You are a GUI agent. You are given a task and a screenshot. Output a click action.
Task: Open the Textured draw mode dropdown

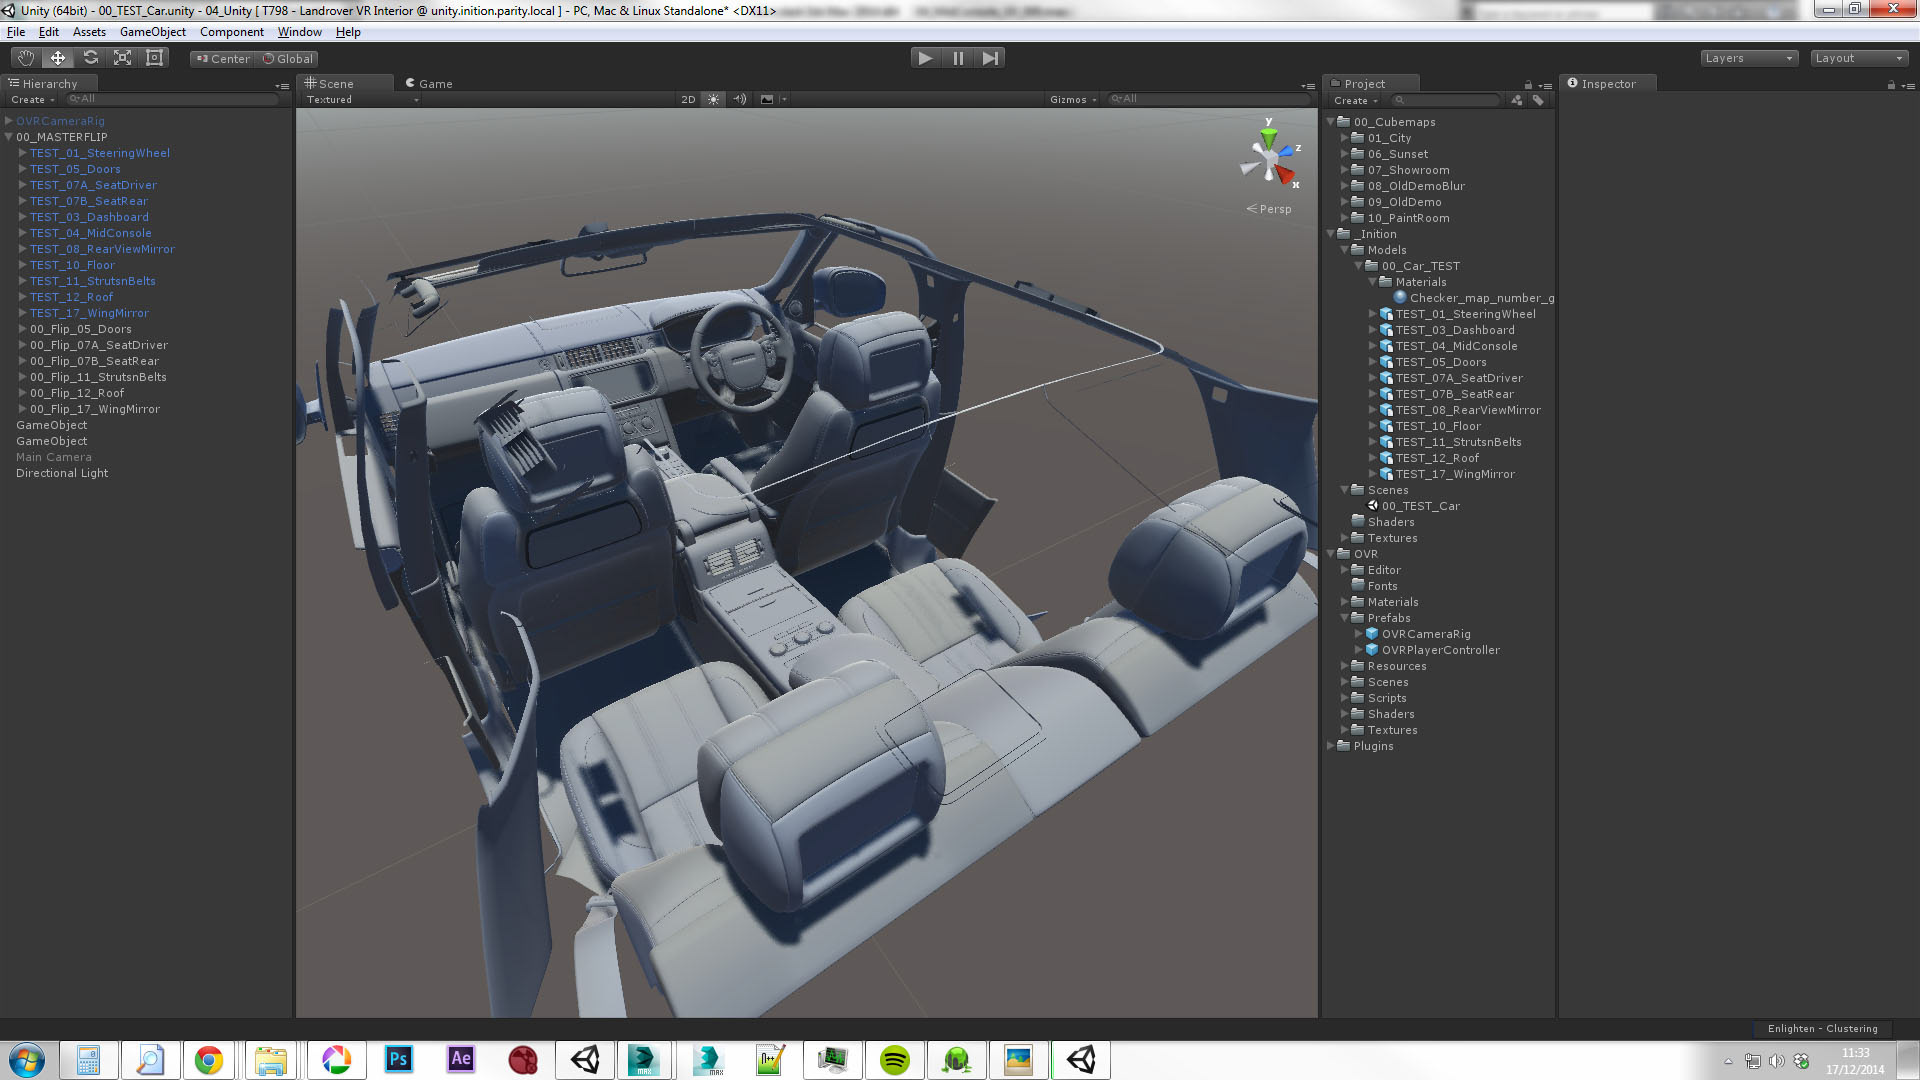click(x=362, y=99)
